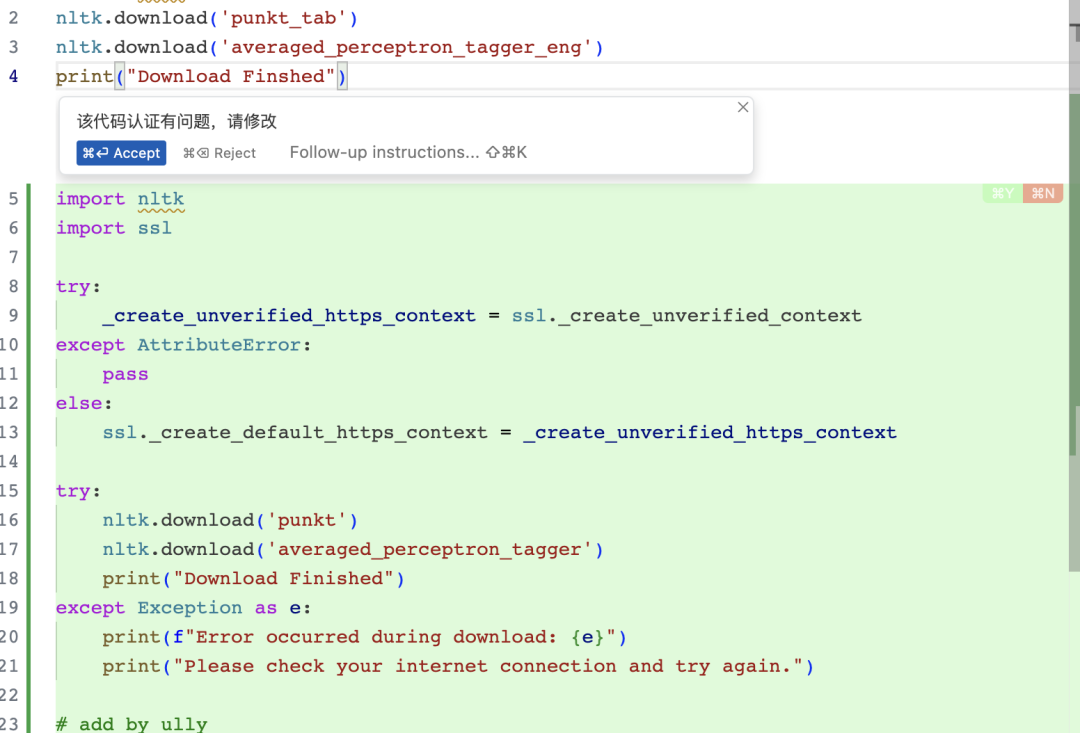This screenshot has height=733, width=1080.
Task: Click the Reject button
Action: (219, 153)
